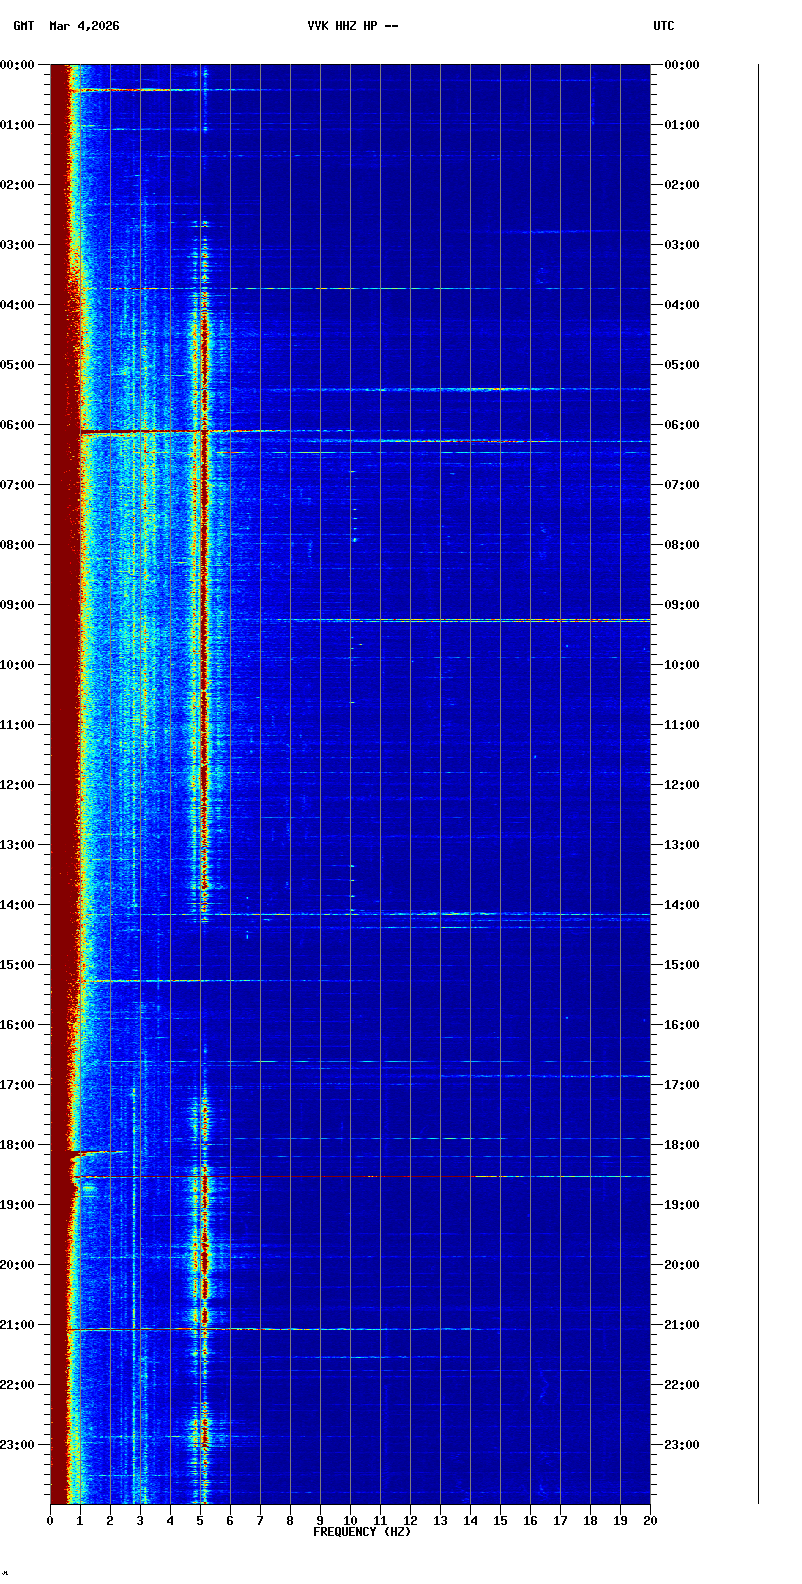Viewport: 802px width, 1584px height.
Task: Click the 5 Hz frequency tick label
Action: coord(200,1521)
